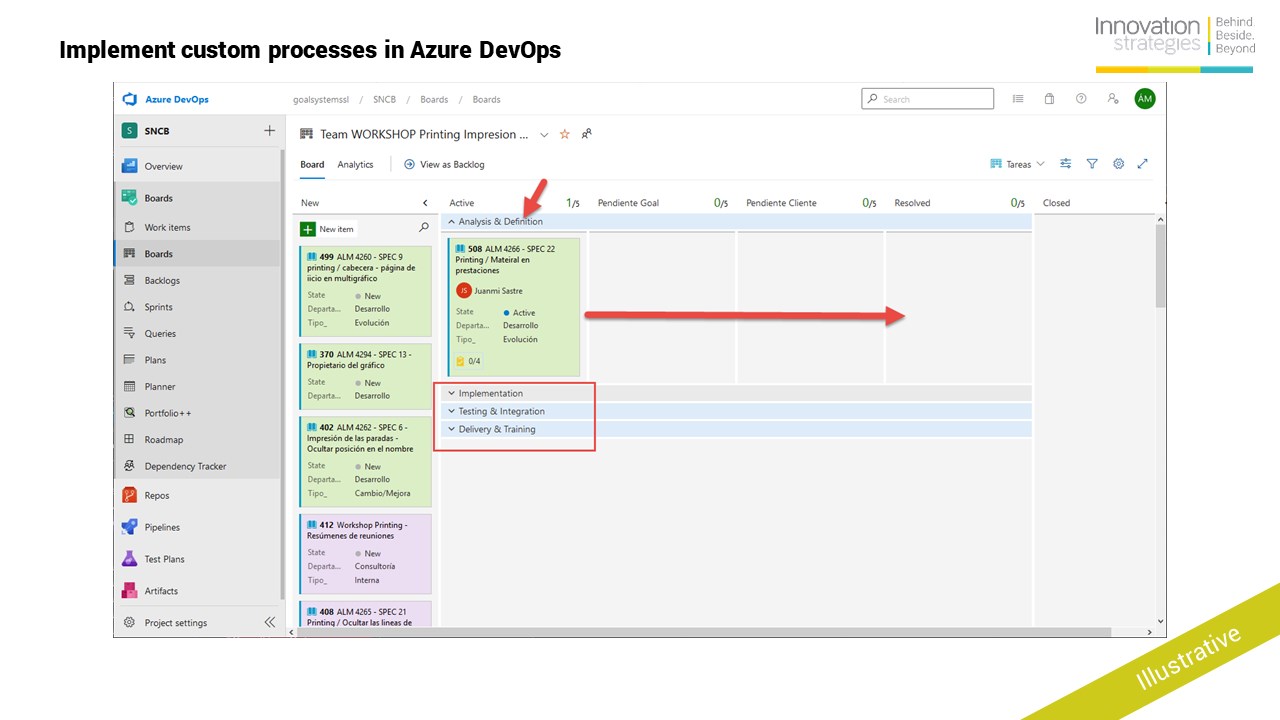Open card 508 ALM 4266 - SPEC 22

[514, 307]
